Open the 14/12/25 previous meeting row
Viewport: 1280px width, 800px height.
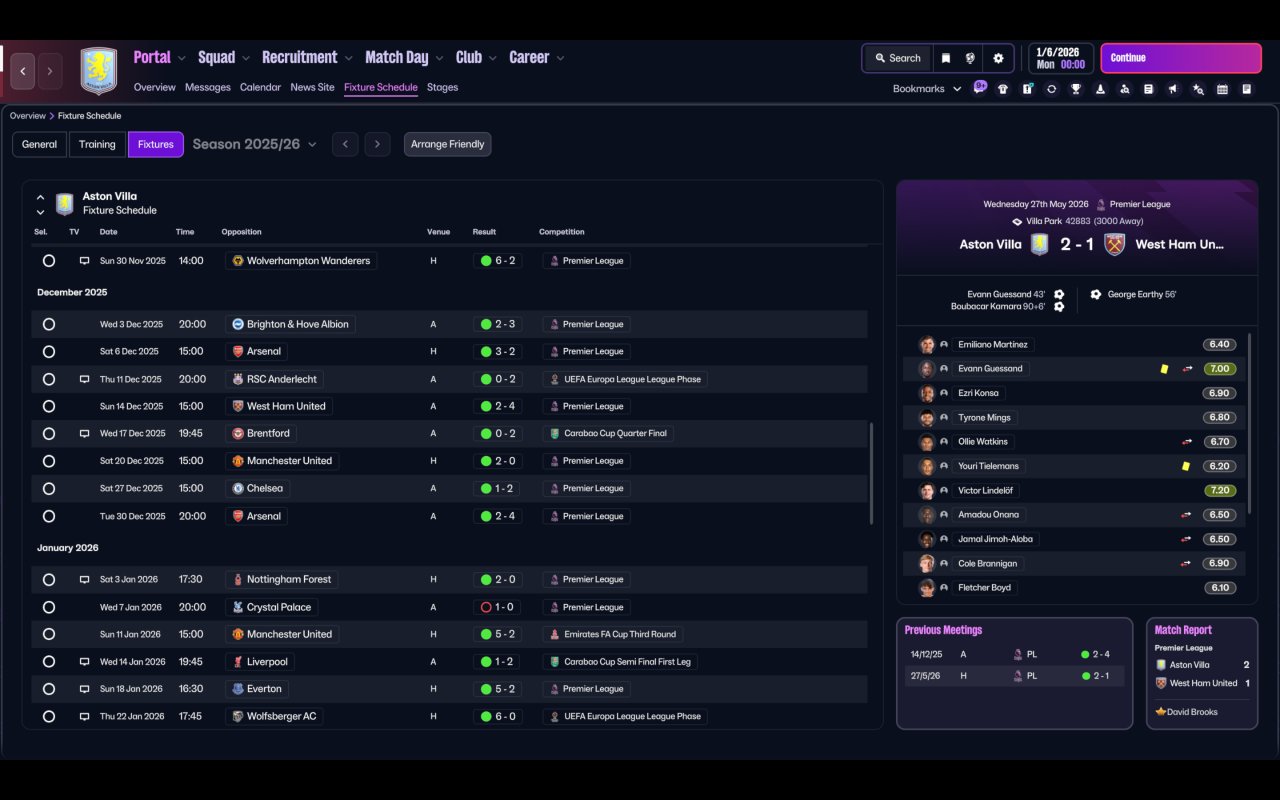pyautogui.click(x=1014, y=654)
